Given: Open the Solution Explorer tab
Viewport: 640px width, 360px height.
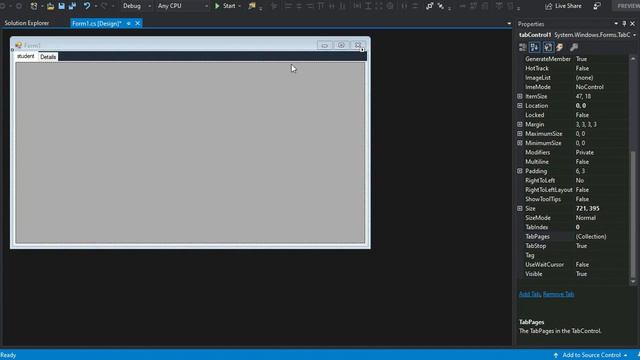Looking at the screenshot, I should 27,23.
